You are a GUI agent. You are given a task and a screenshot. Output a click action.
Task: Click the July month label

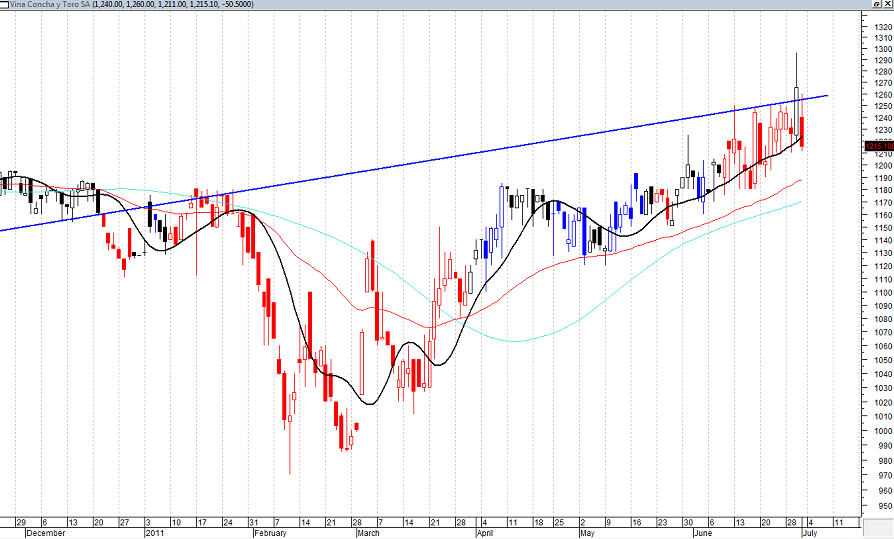[x=810, y=533]
